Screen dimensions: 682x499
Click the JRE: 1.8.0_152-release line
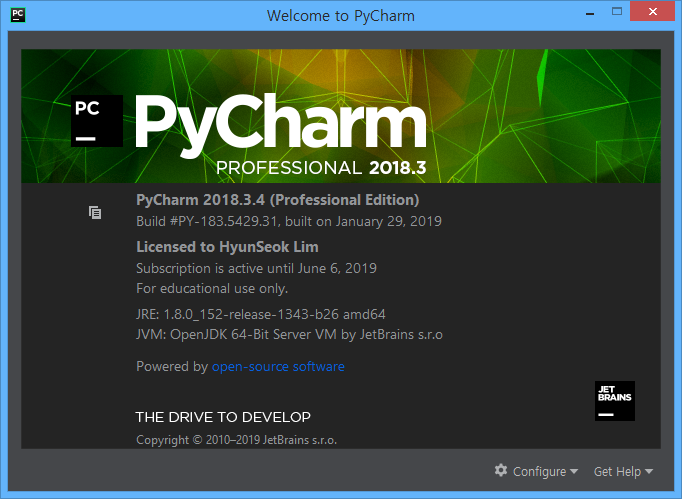pyautogui.click(x=261, y=314)
